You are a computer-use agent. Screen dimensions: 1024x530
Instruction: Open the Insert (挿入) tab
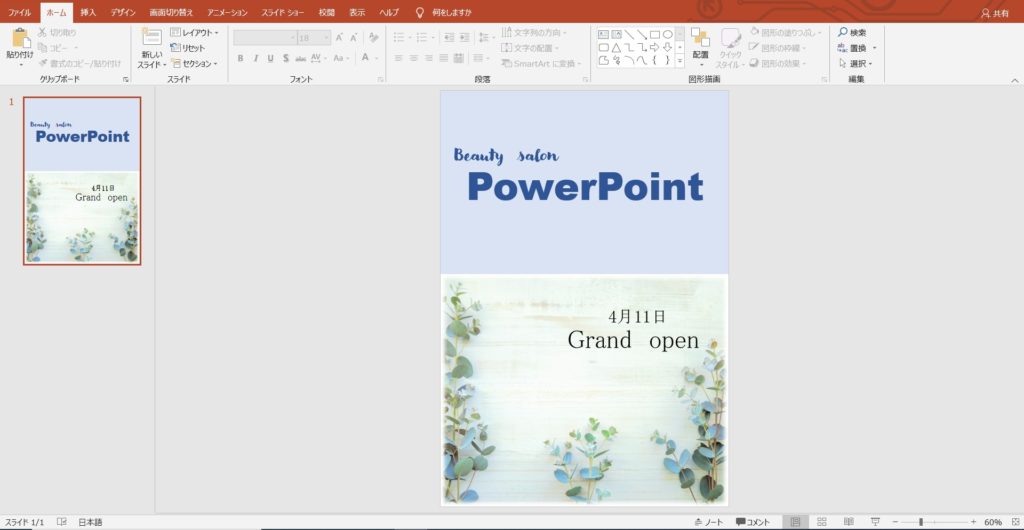click(88, 12)
